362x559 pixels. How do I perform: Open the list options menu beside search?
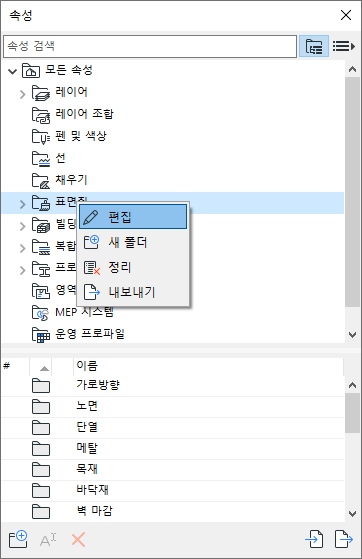point(344,46)
